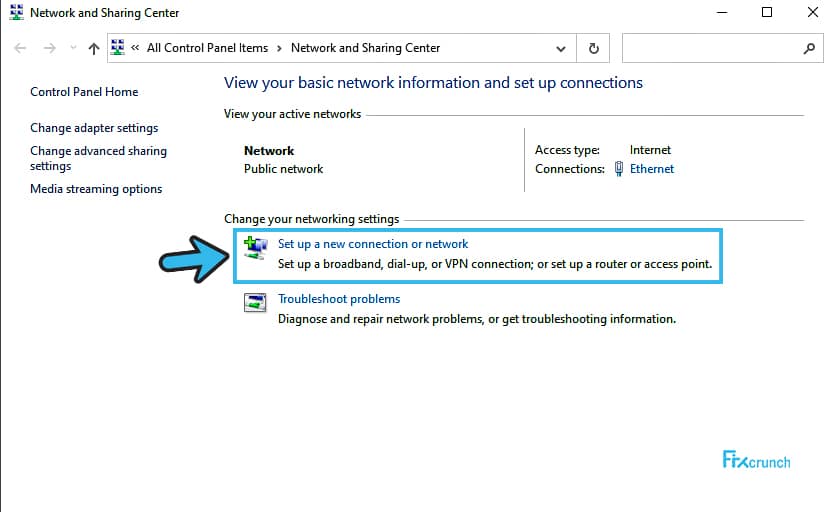Open the Ethernet connection link
Screen dimensions: 836x512
point(652,169)
